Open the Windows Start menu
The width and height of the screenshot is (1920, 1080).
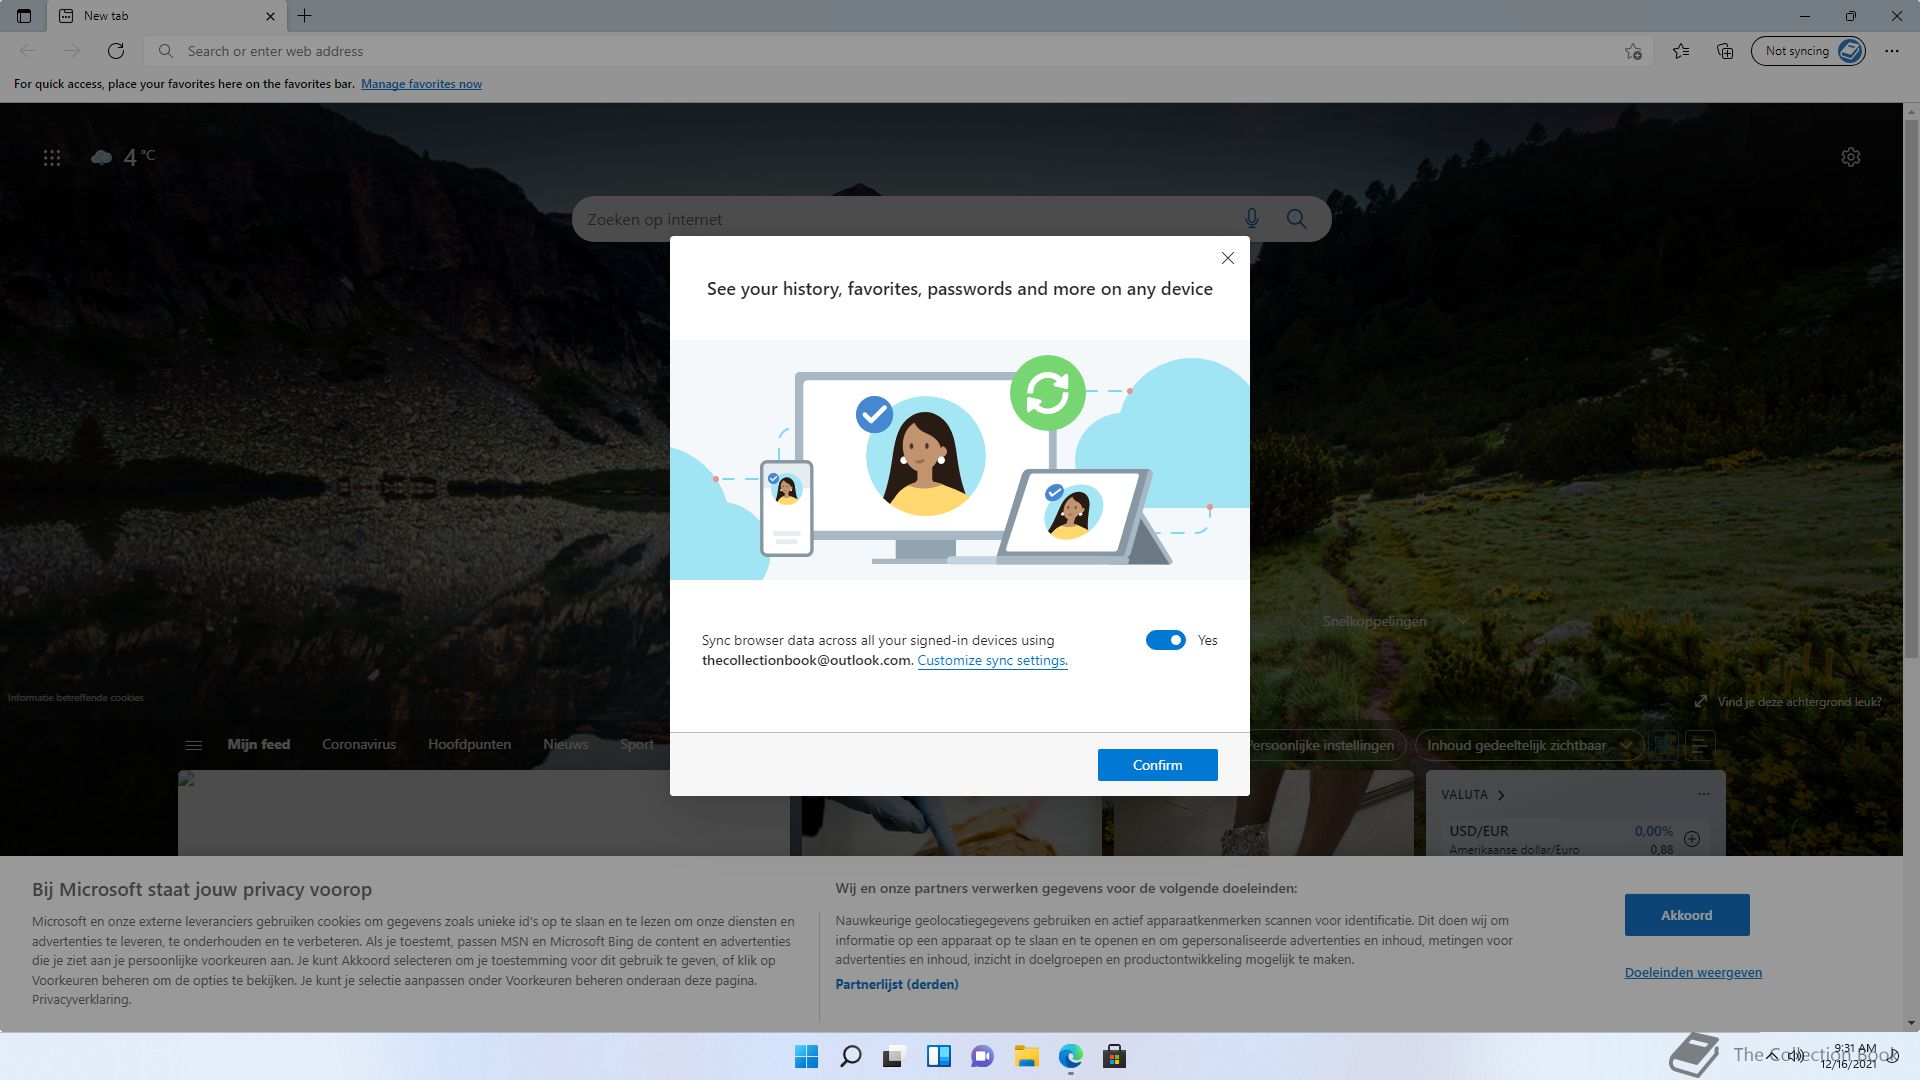click(806, 1056)
